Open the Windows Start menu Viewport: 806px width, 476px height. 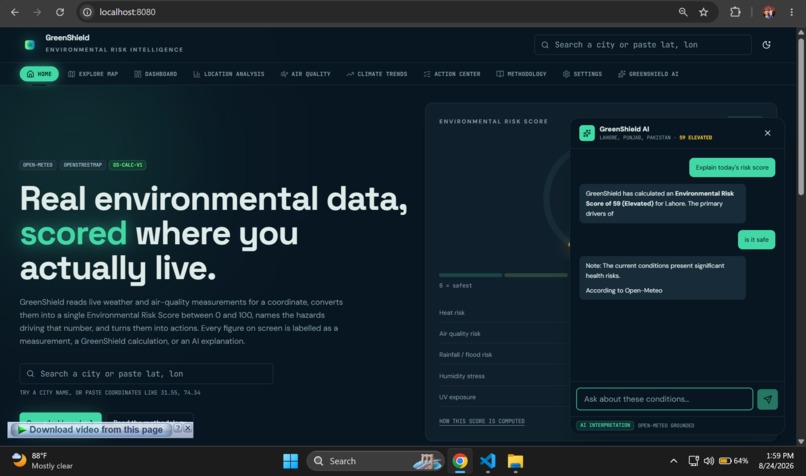(x=290, y=461)
